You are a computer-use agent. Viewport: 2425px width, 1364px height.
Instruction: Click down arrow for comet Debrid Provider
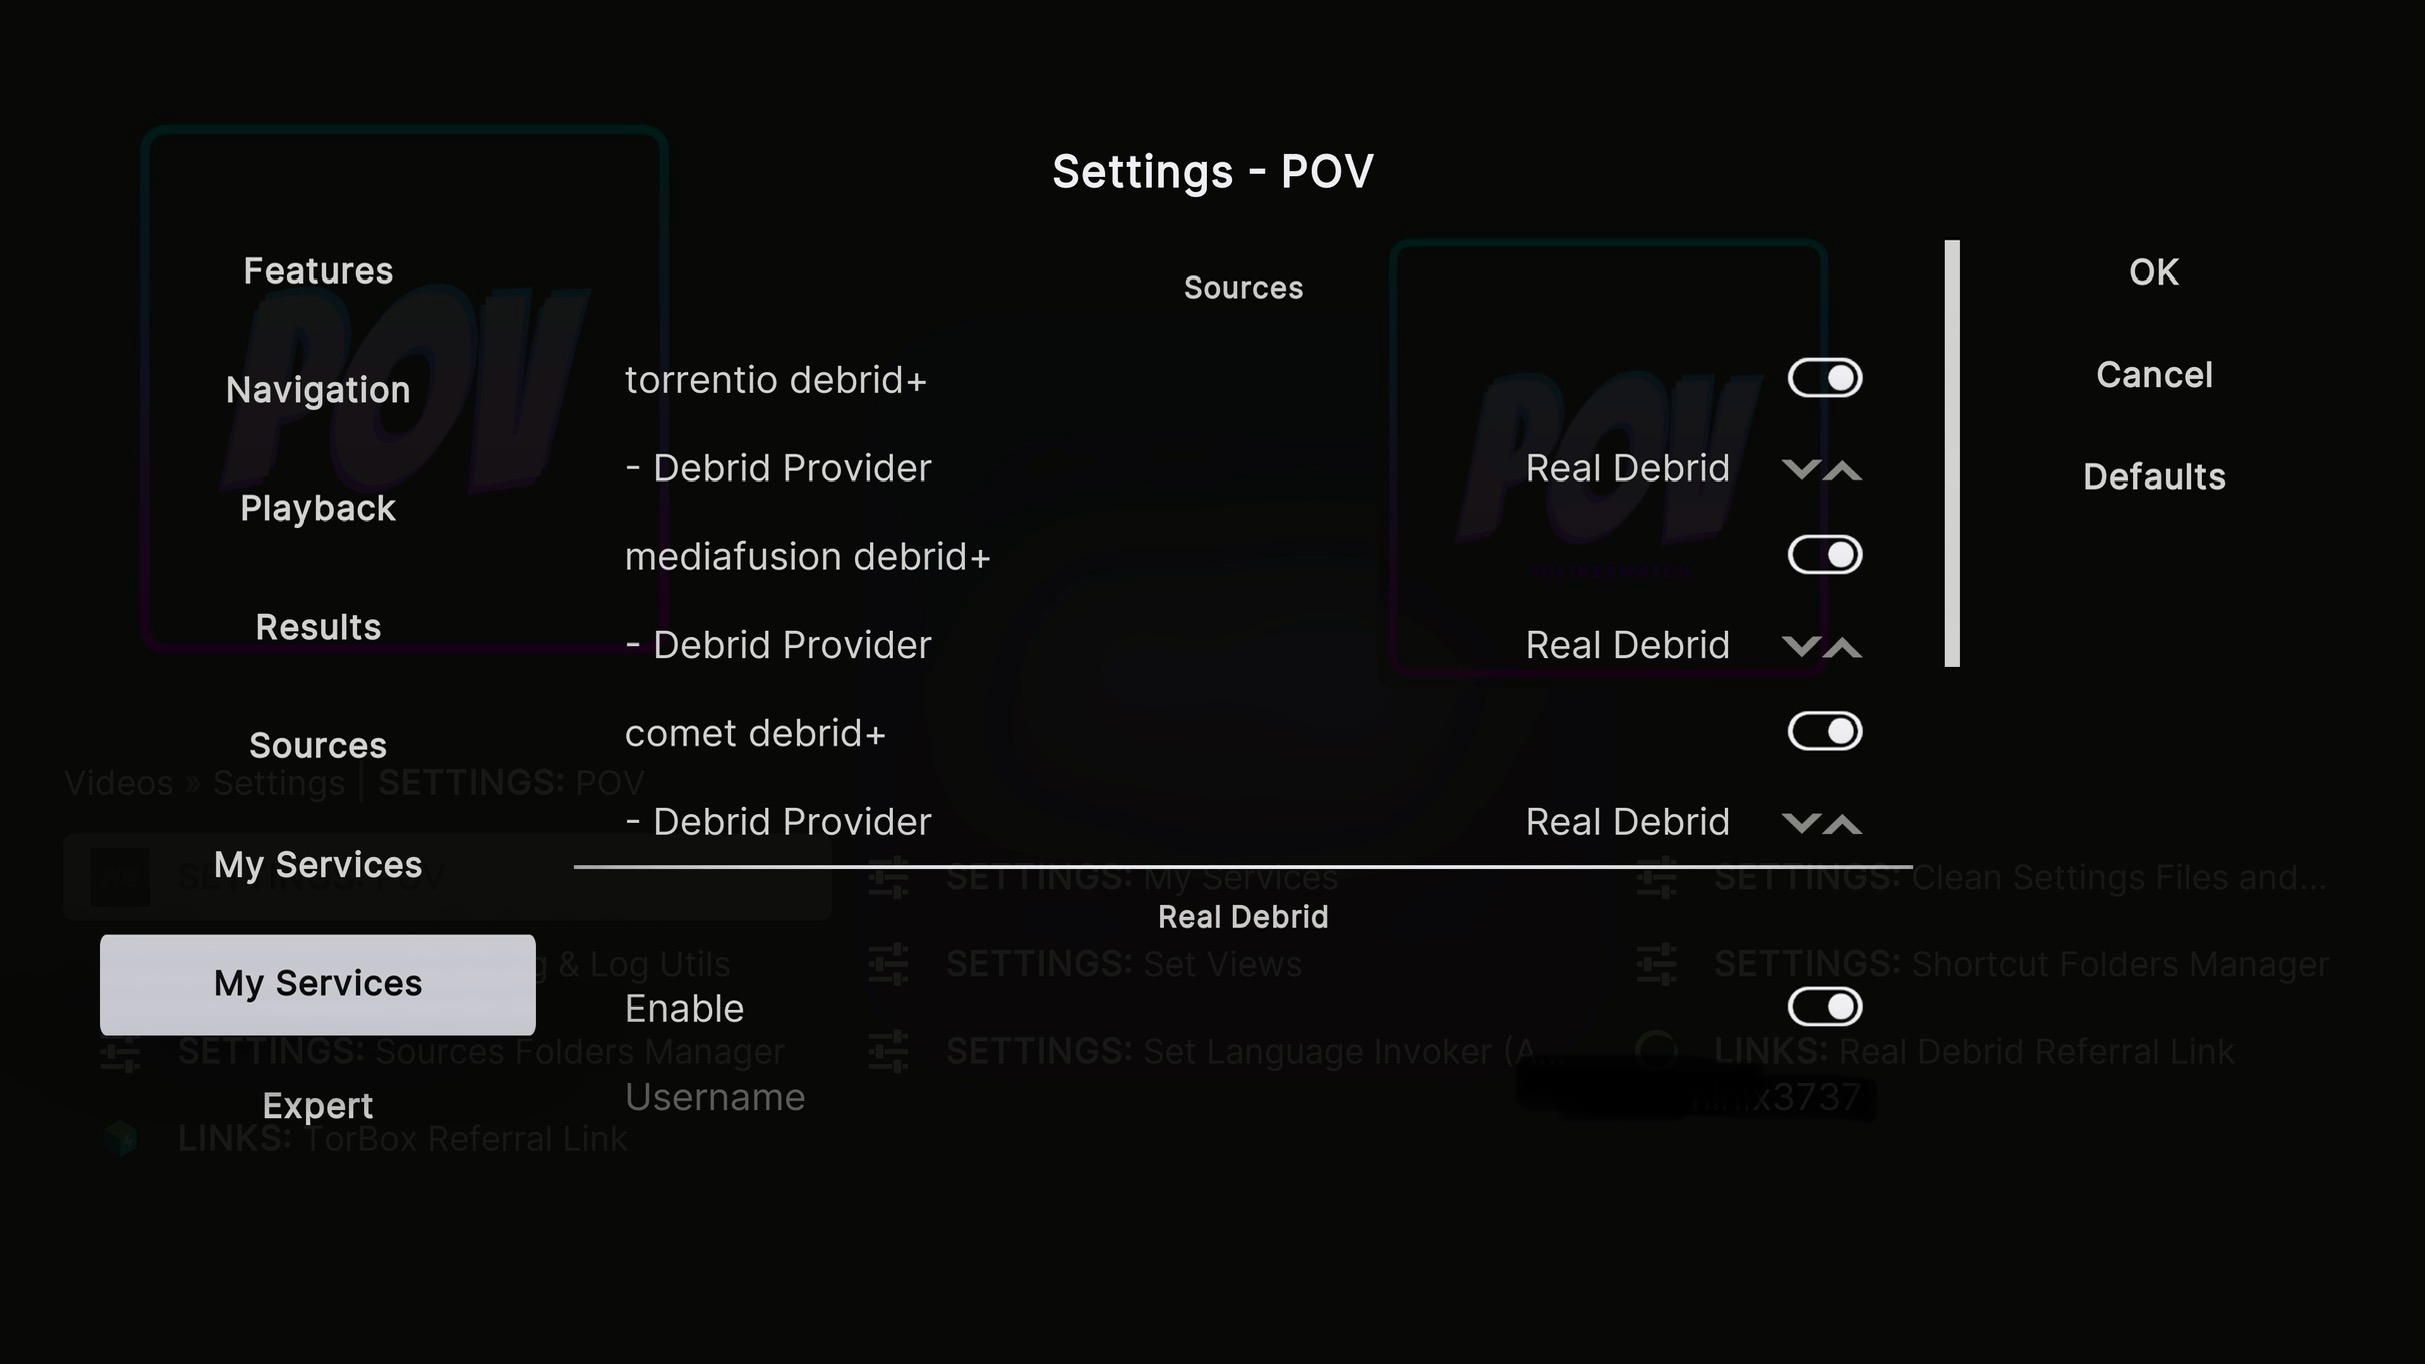click(x=1801, y=823)
